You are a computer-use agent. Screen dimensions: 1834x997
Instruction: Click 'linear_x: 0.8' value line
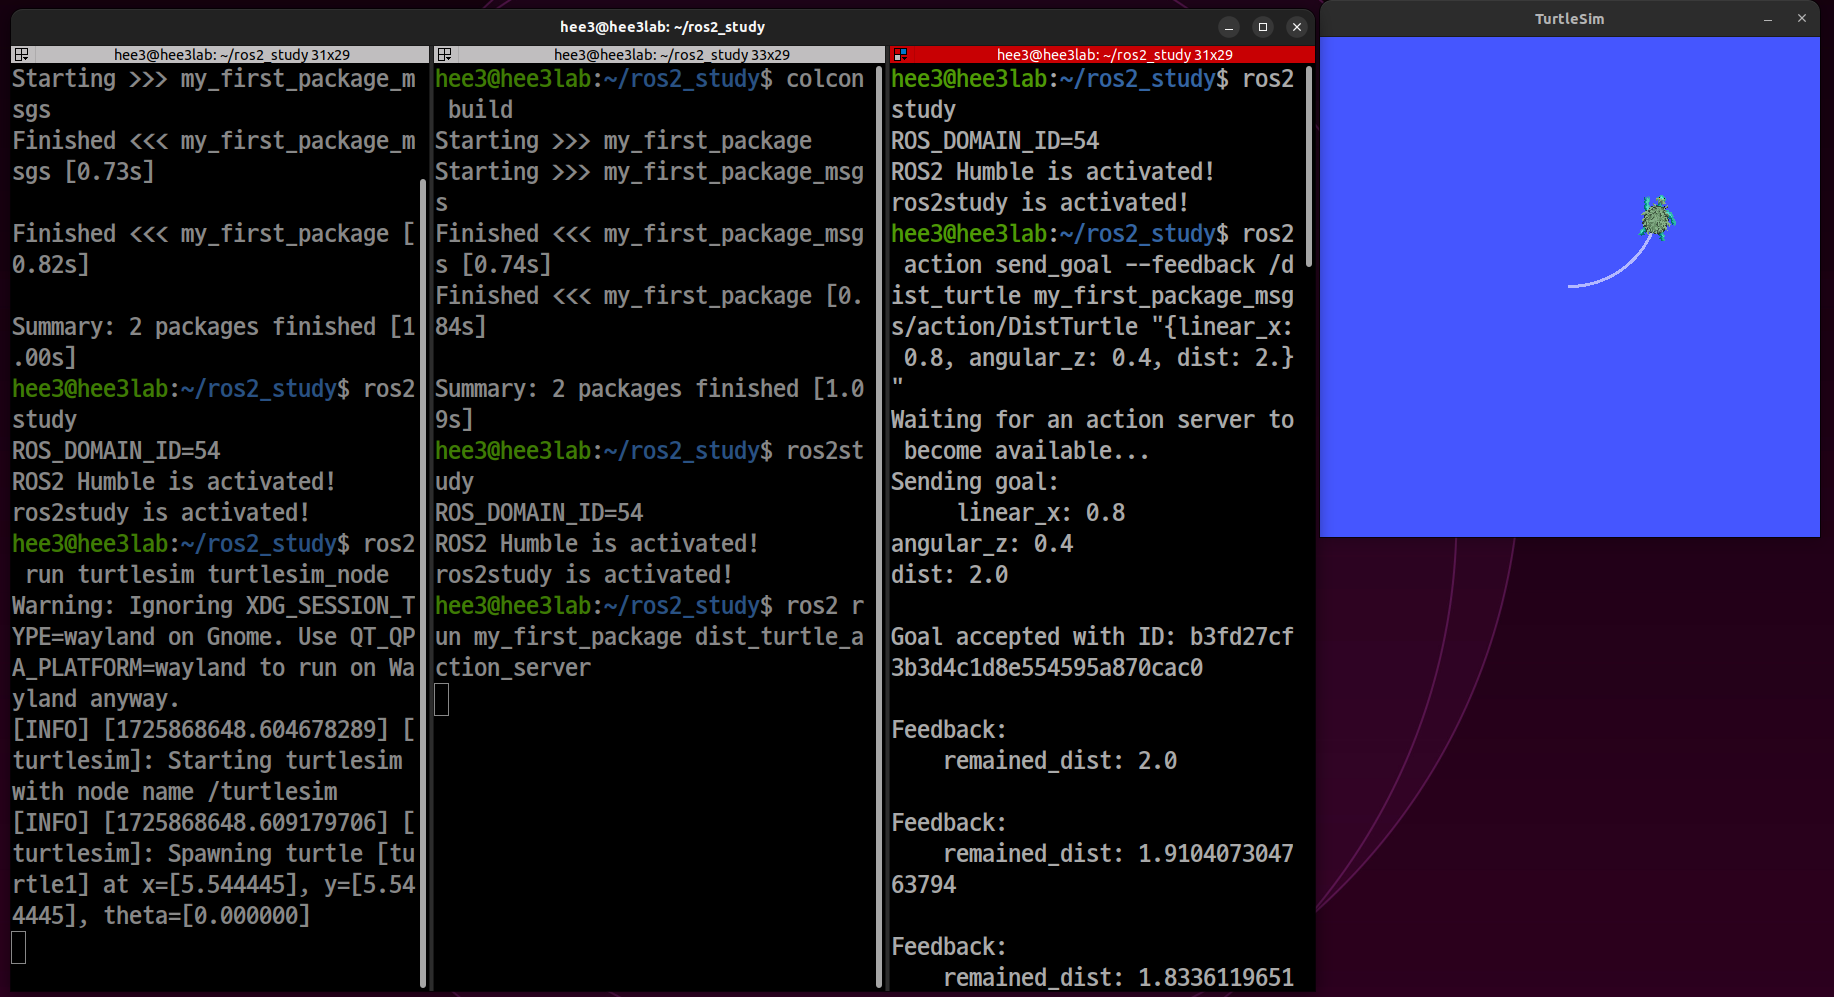pos(1041,513)
